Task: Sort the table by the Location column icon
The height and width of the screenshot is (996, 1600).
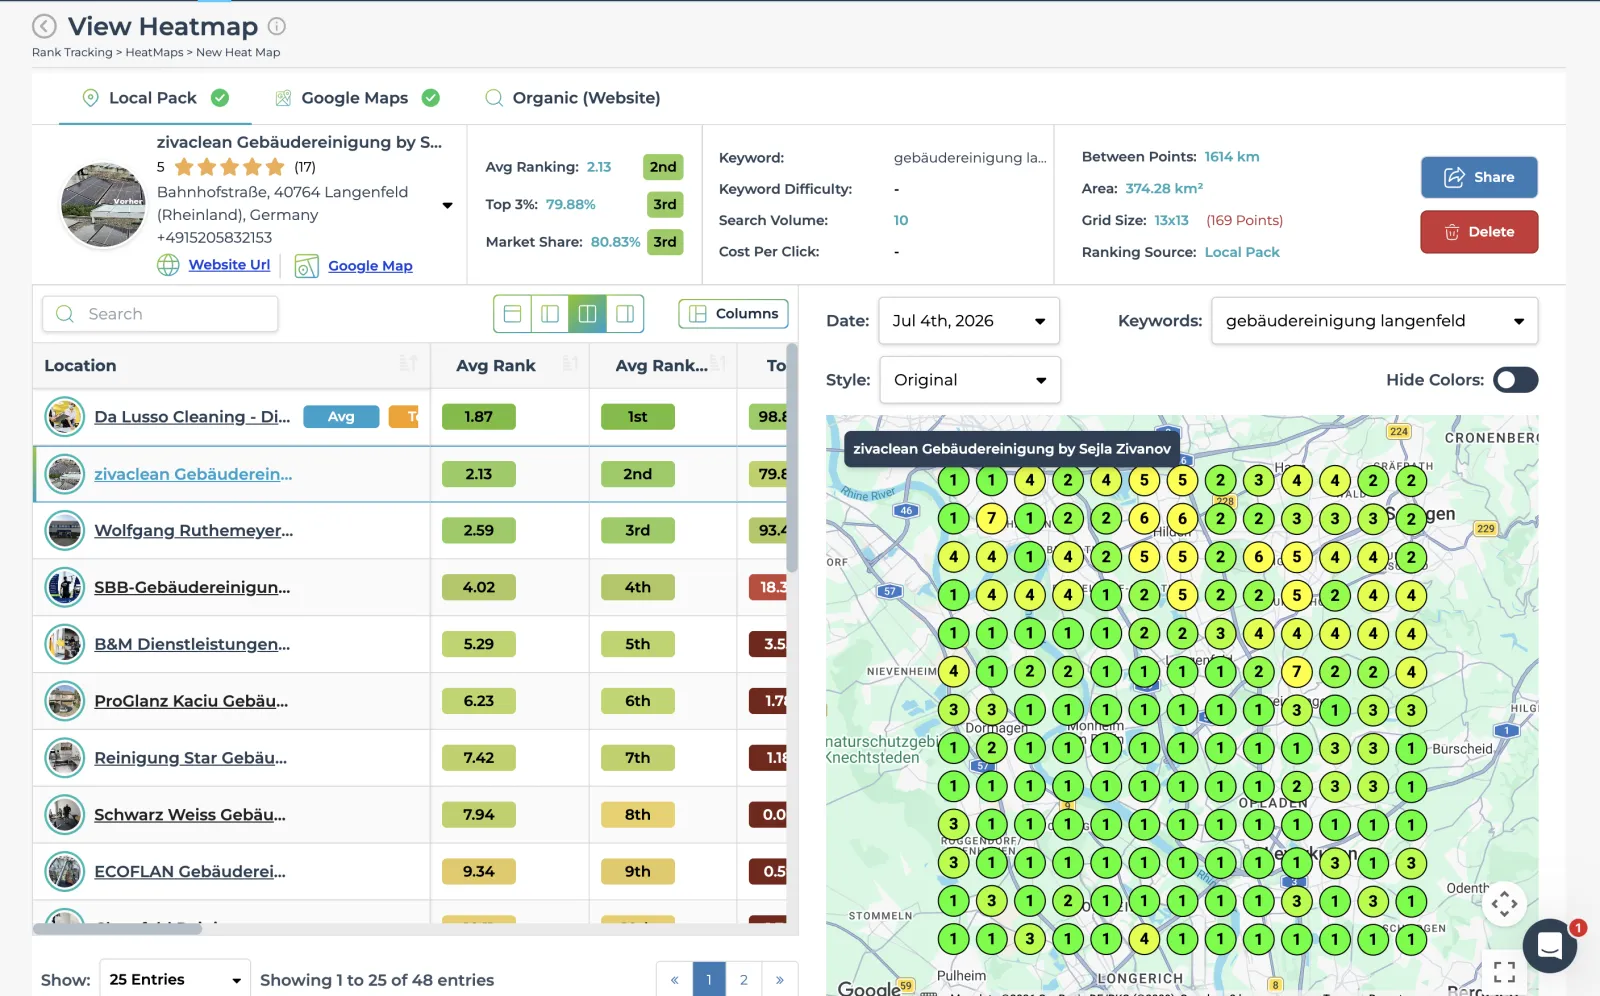Action: [x=408, y=363]
